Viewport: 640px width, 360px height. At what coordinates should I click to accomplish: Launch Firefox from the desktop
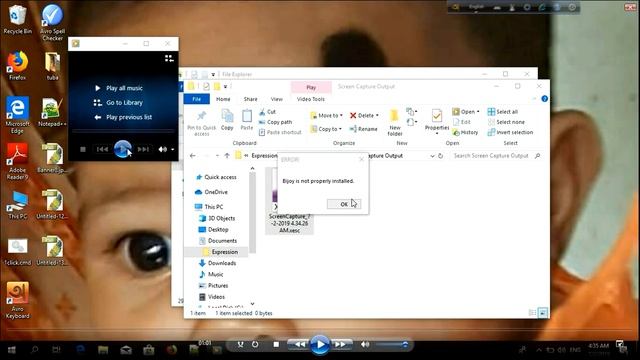[x=17, y=65]
